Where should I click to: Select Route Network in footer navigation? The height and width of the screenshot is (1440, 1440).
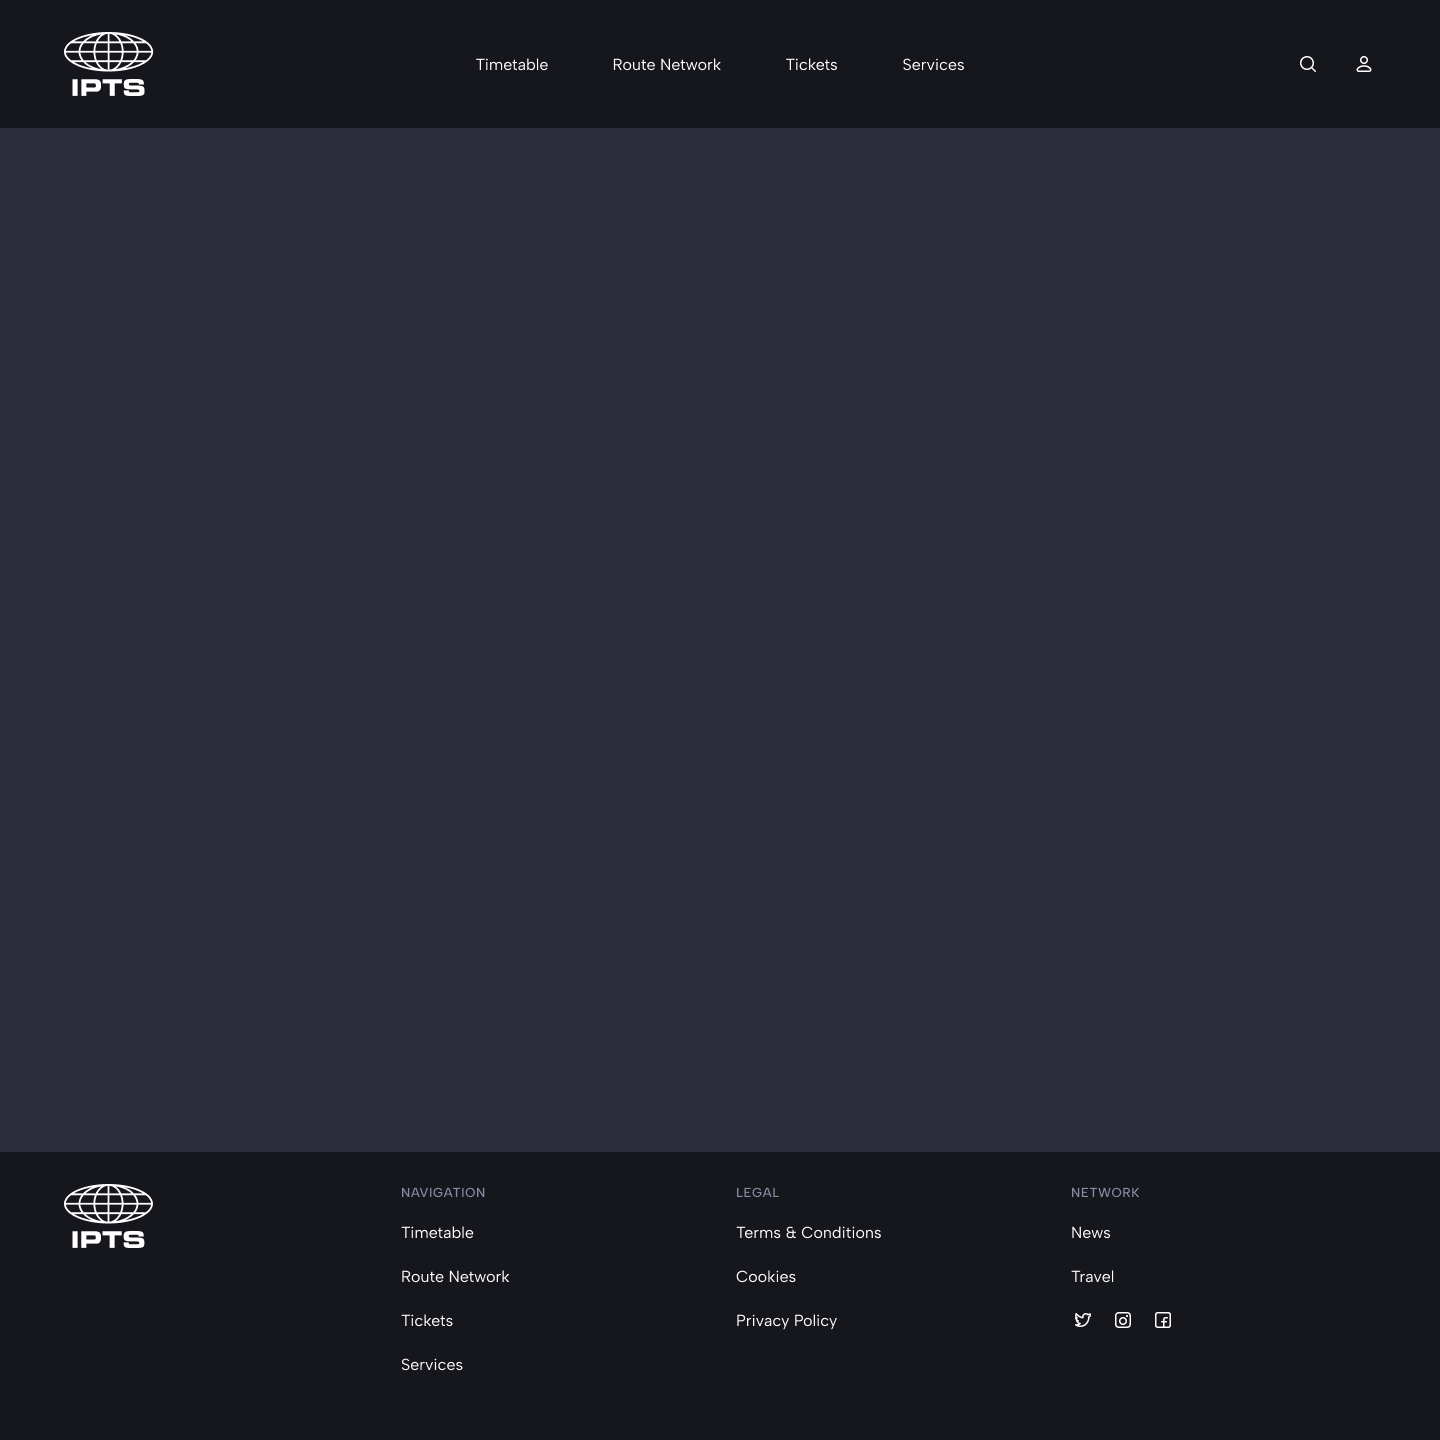coord(455,1277)
